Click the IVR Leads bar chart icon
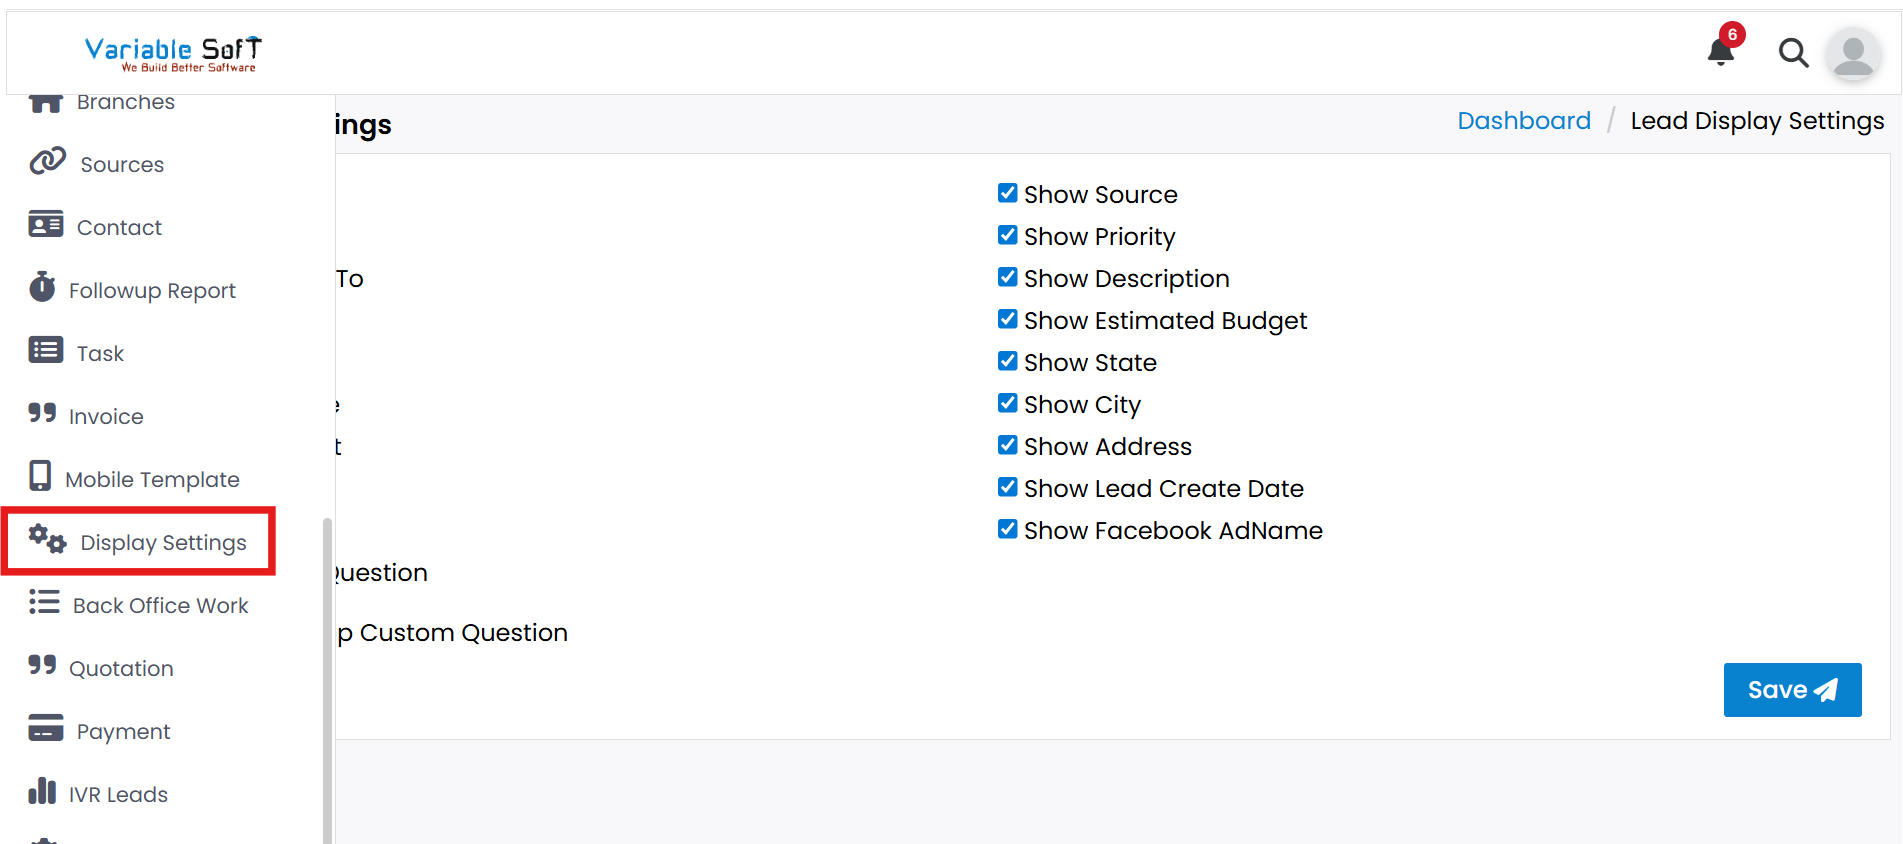 42,792
